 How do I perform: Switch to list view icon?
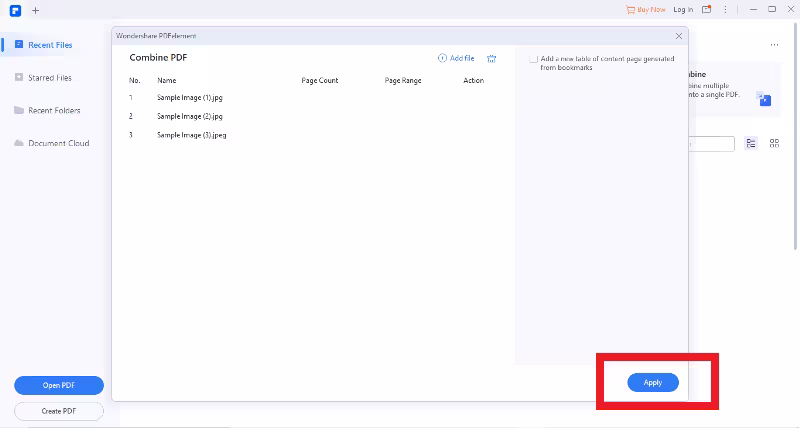click(751, 143)
